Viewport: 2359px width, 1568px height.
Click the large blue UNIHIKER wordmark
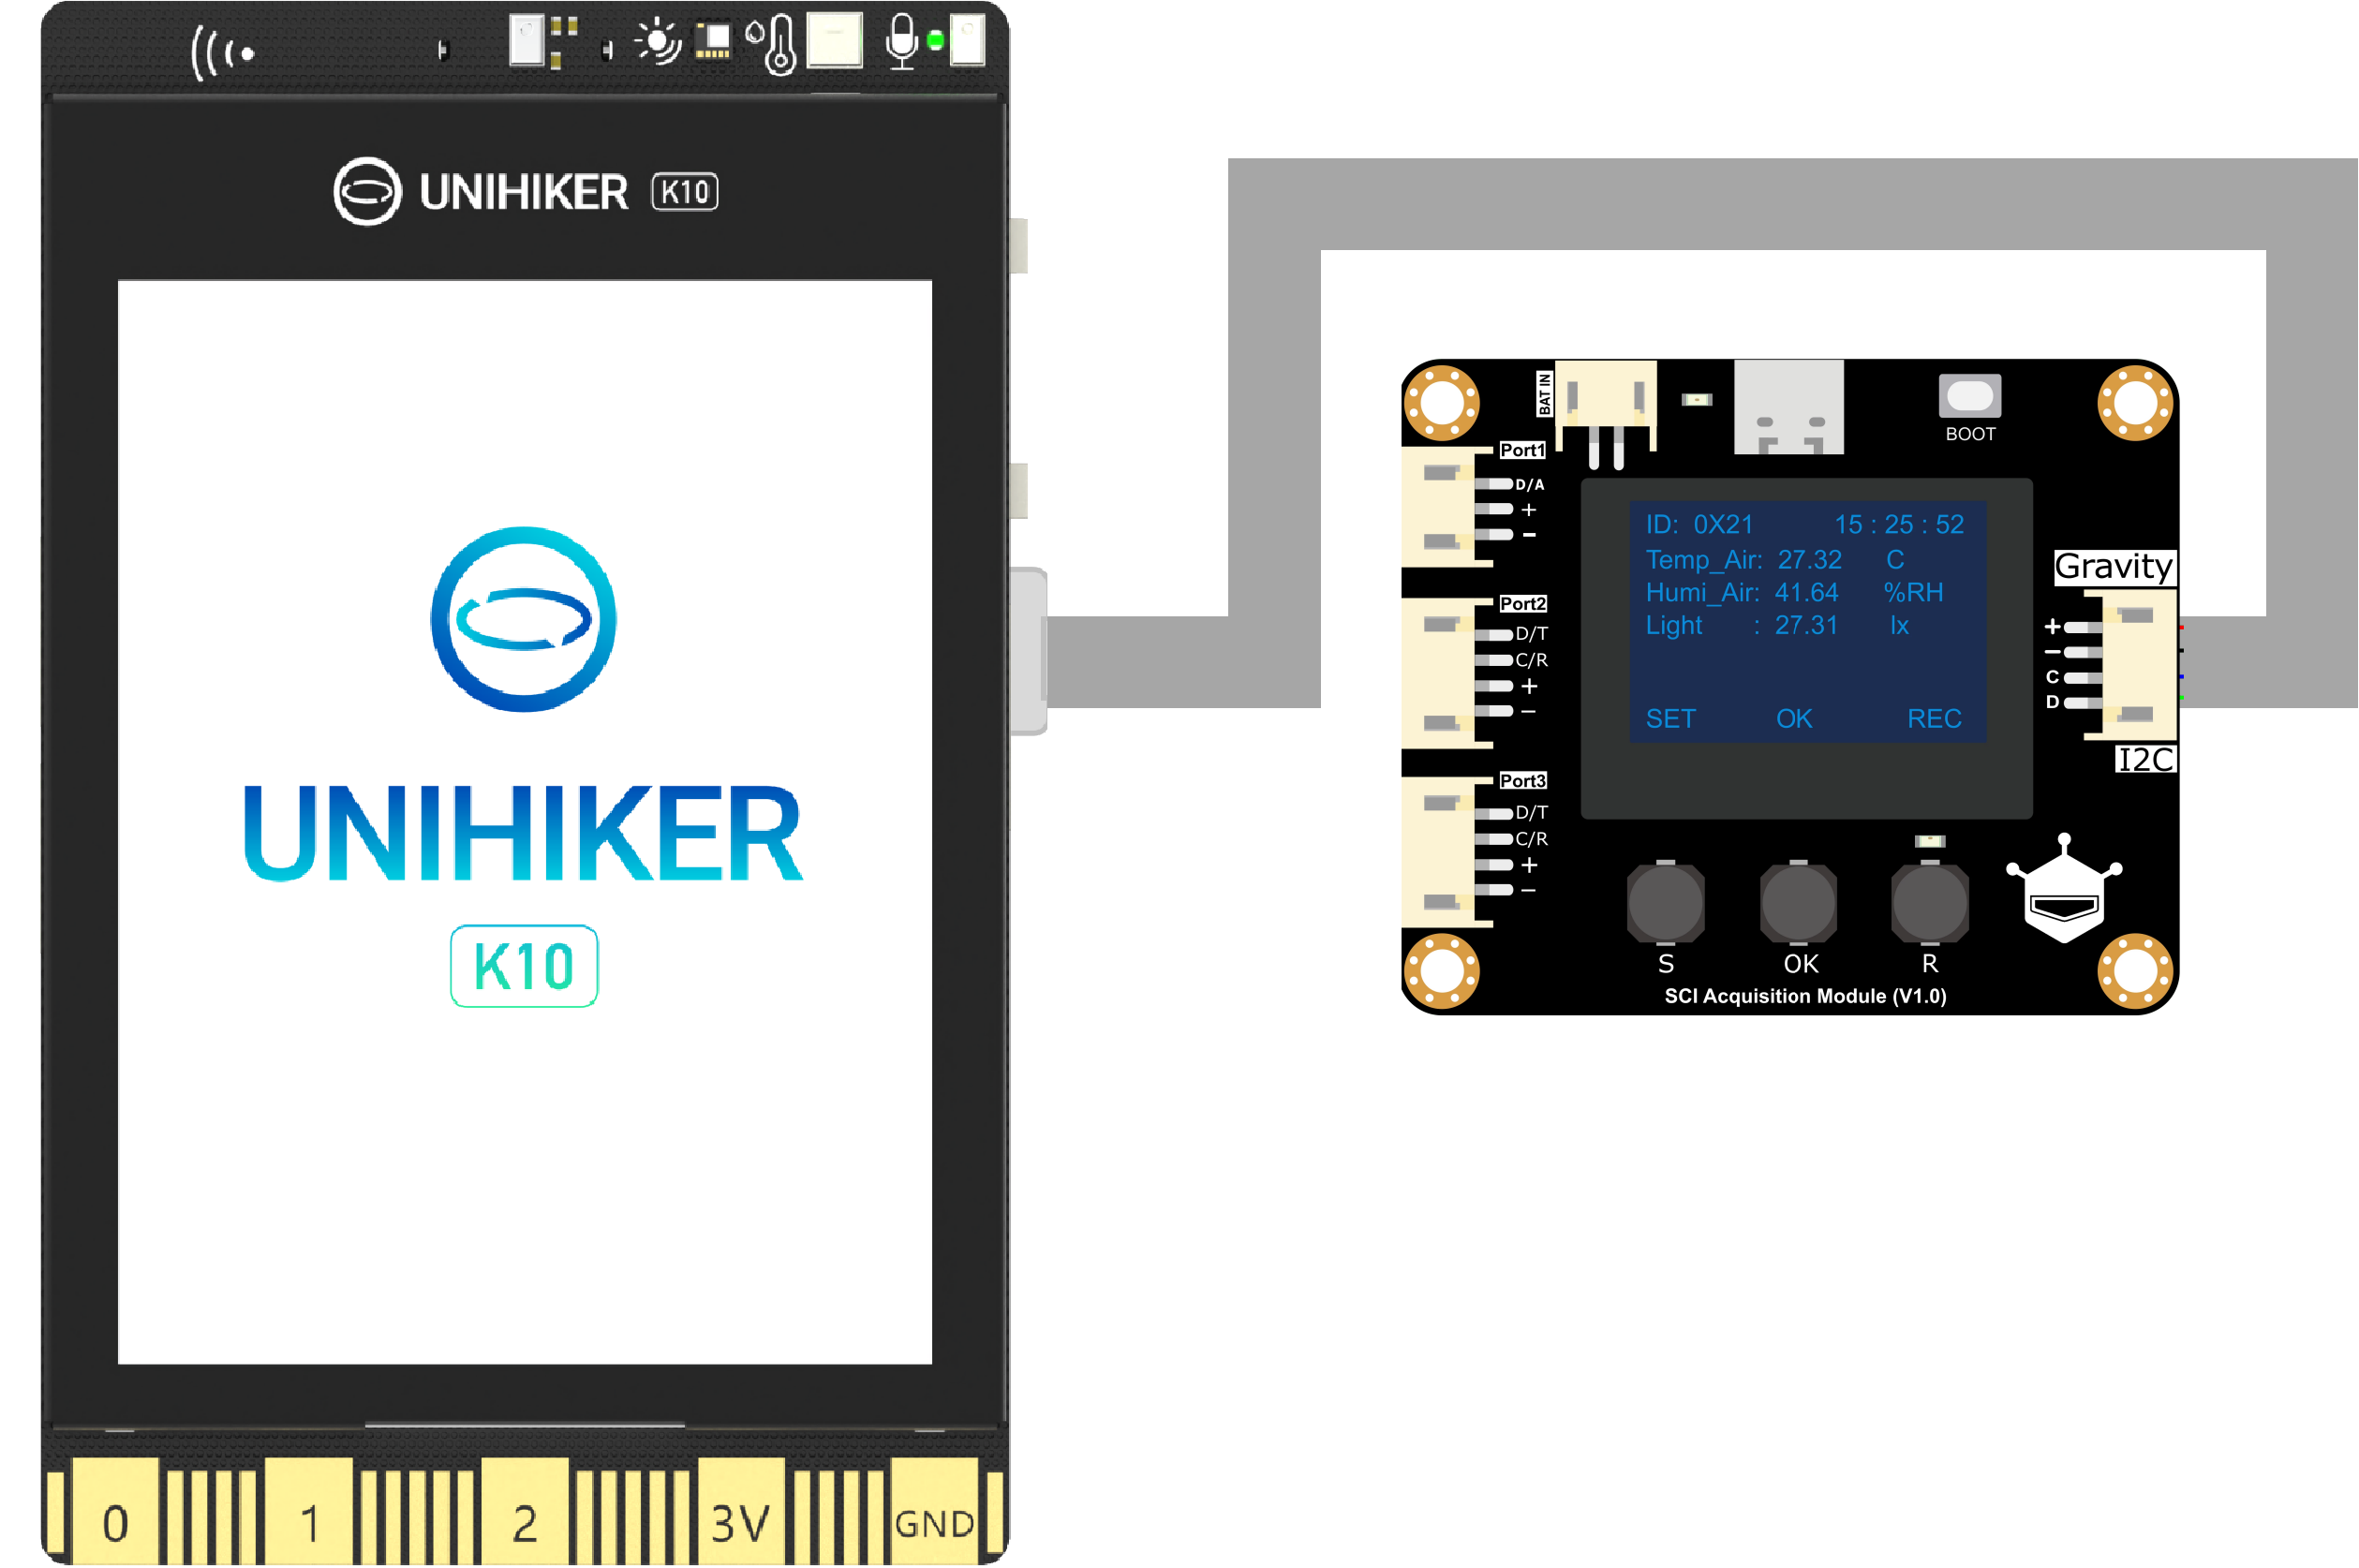coord(523,832)
